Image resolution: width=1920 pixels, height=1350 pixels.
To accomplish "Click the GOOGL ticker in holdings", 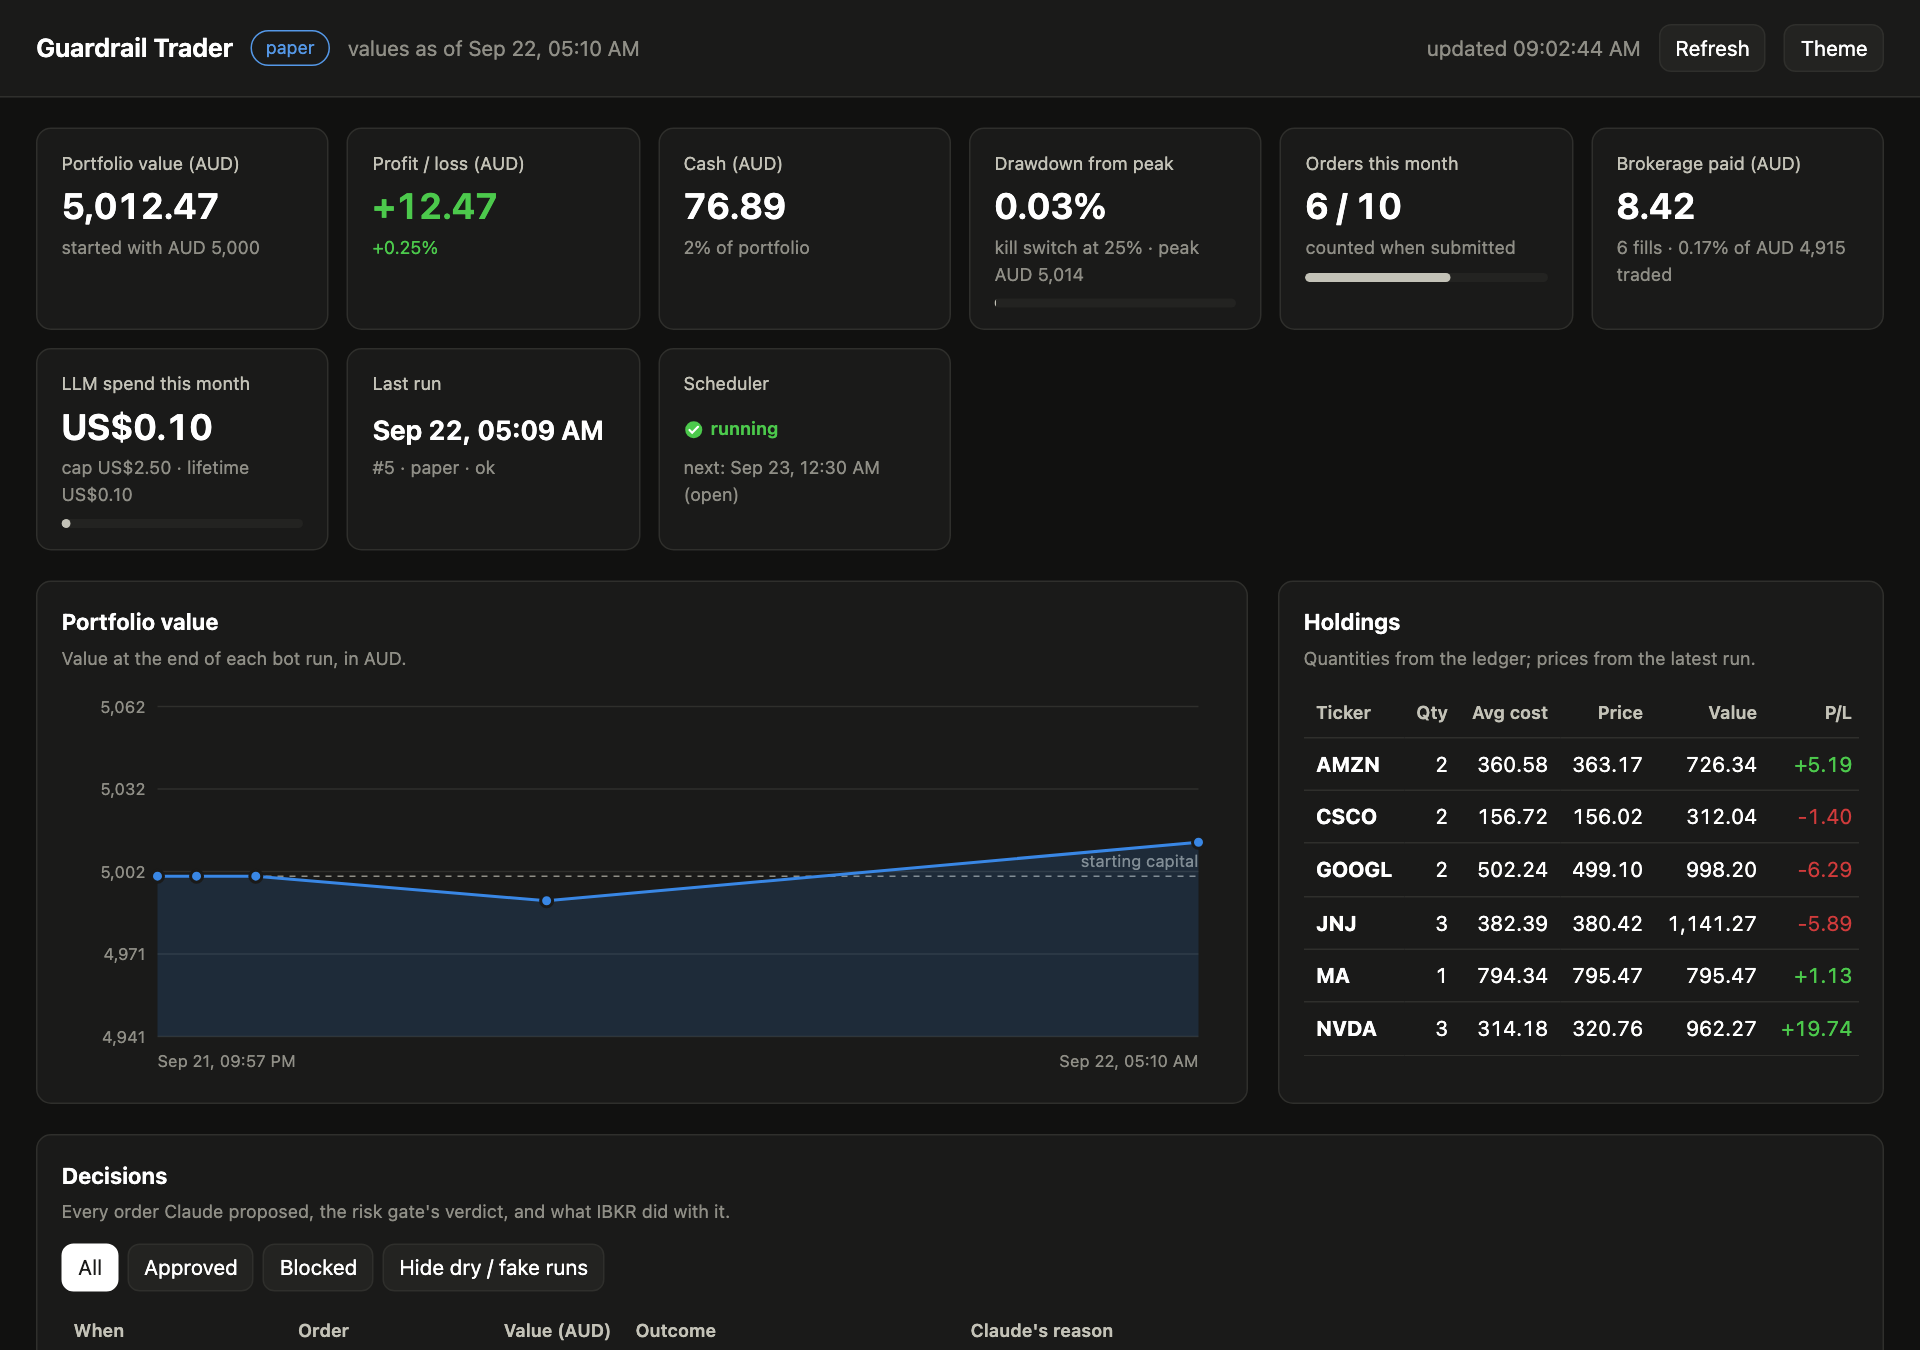I will tap(1354, 870).
